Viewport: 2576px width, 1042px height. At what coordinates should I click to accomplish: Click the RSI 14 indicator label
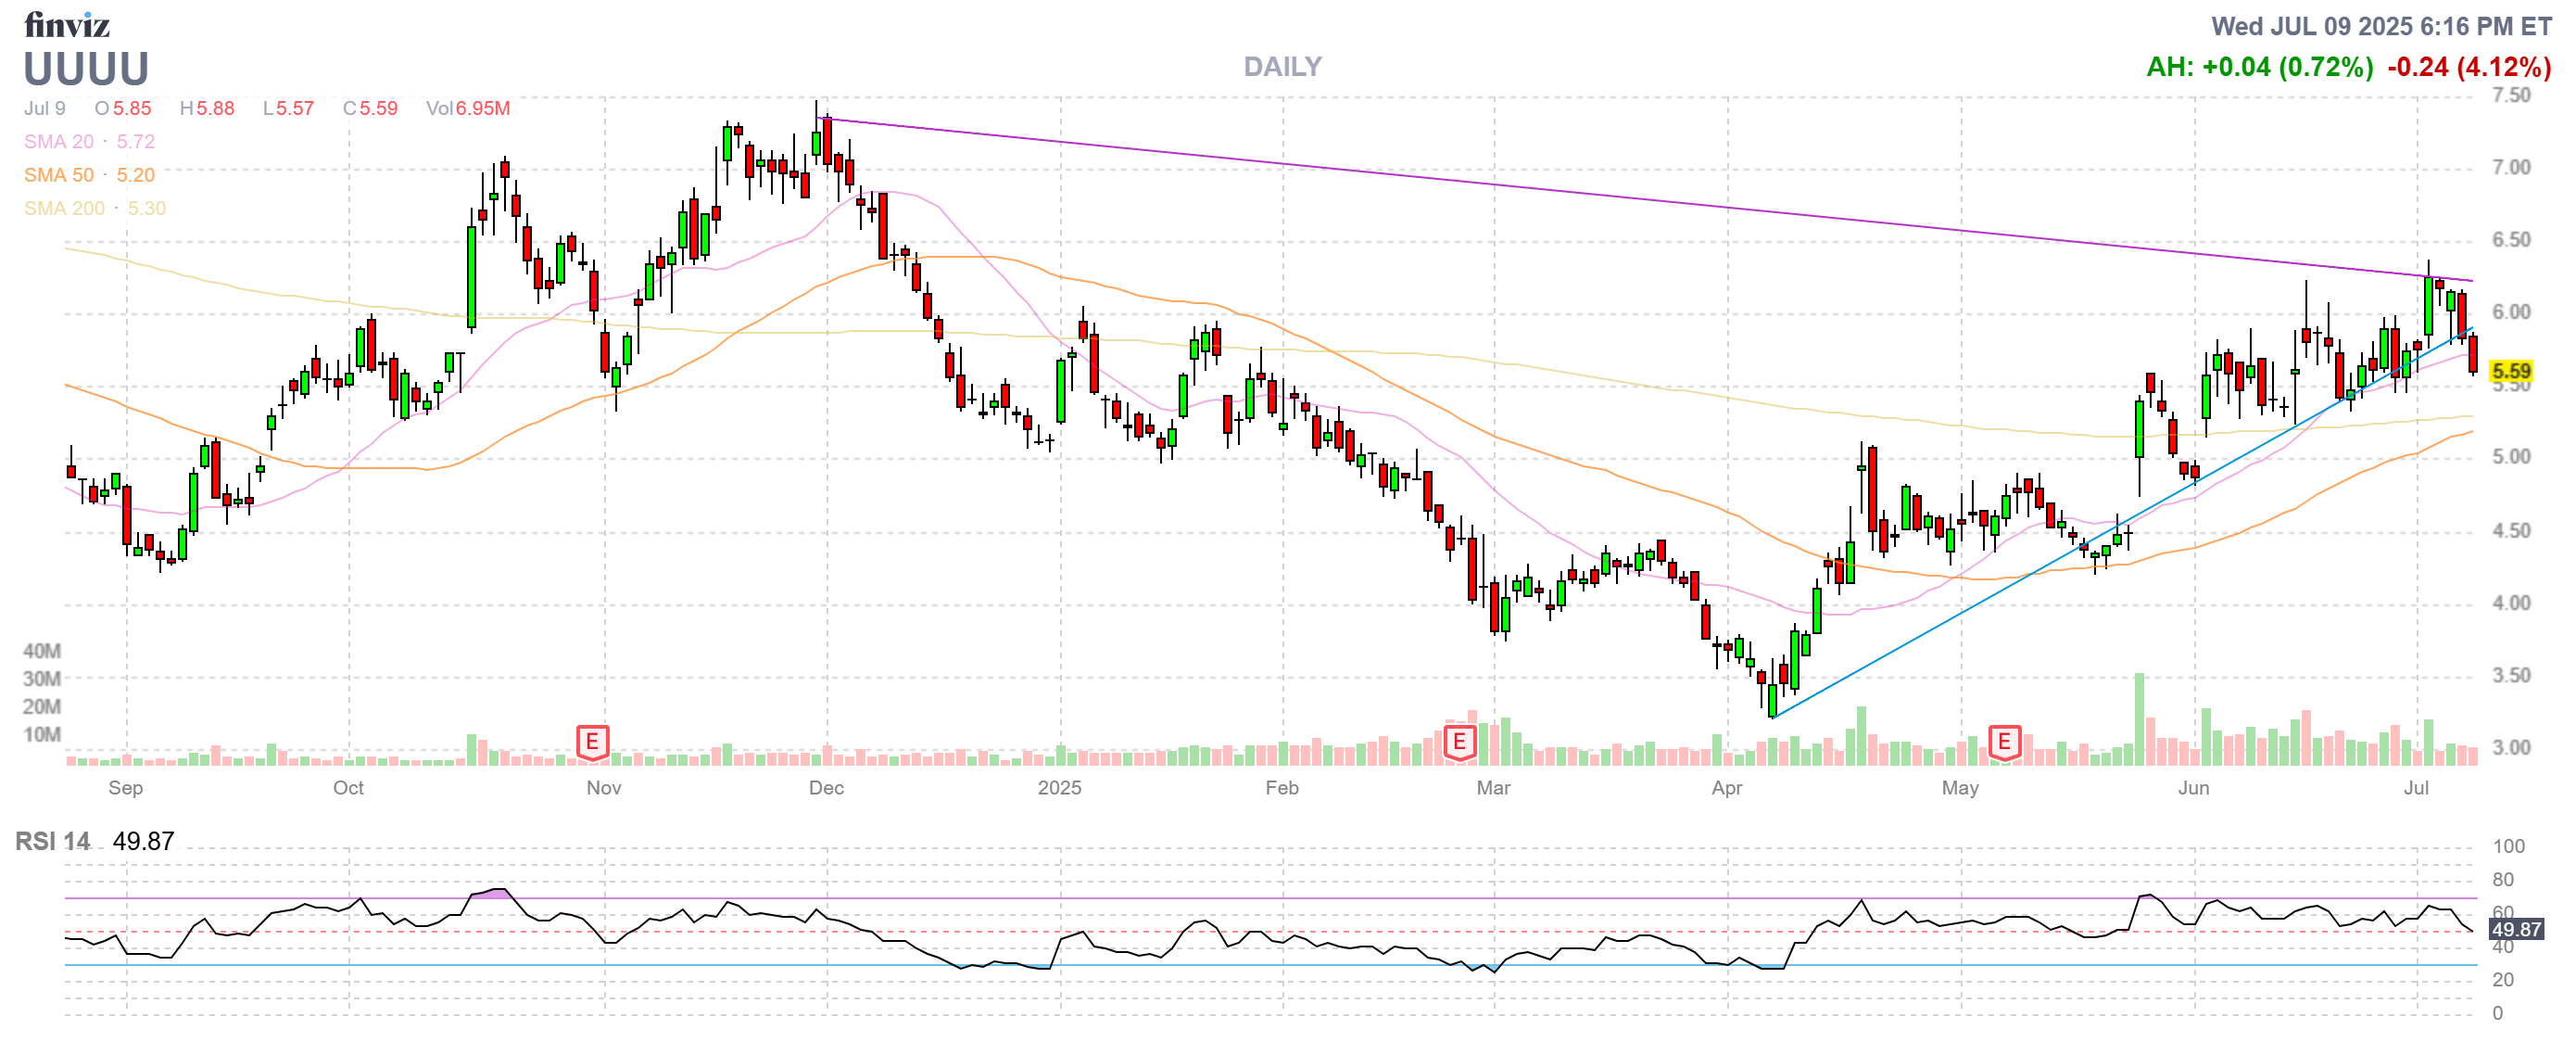click(x=52, y=841)
